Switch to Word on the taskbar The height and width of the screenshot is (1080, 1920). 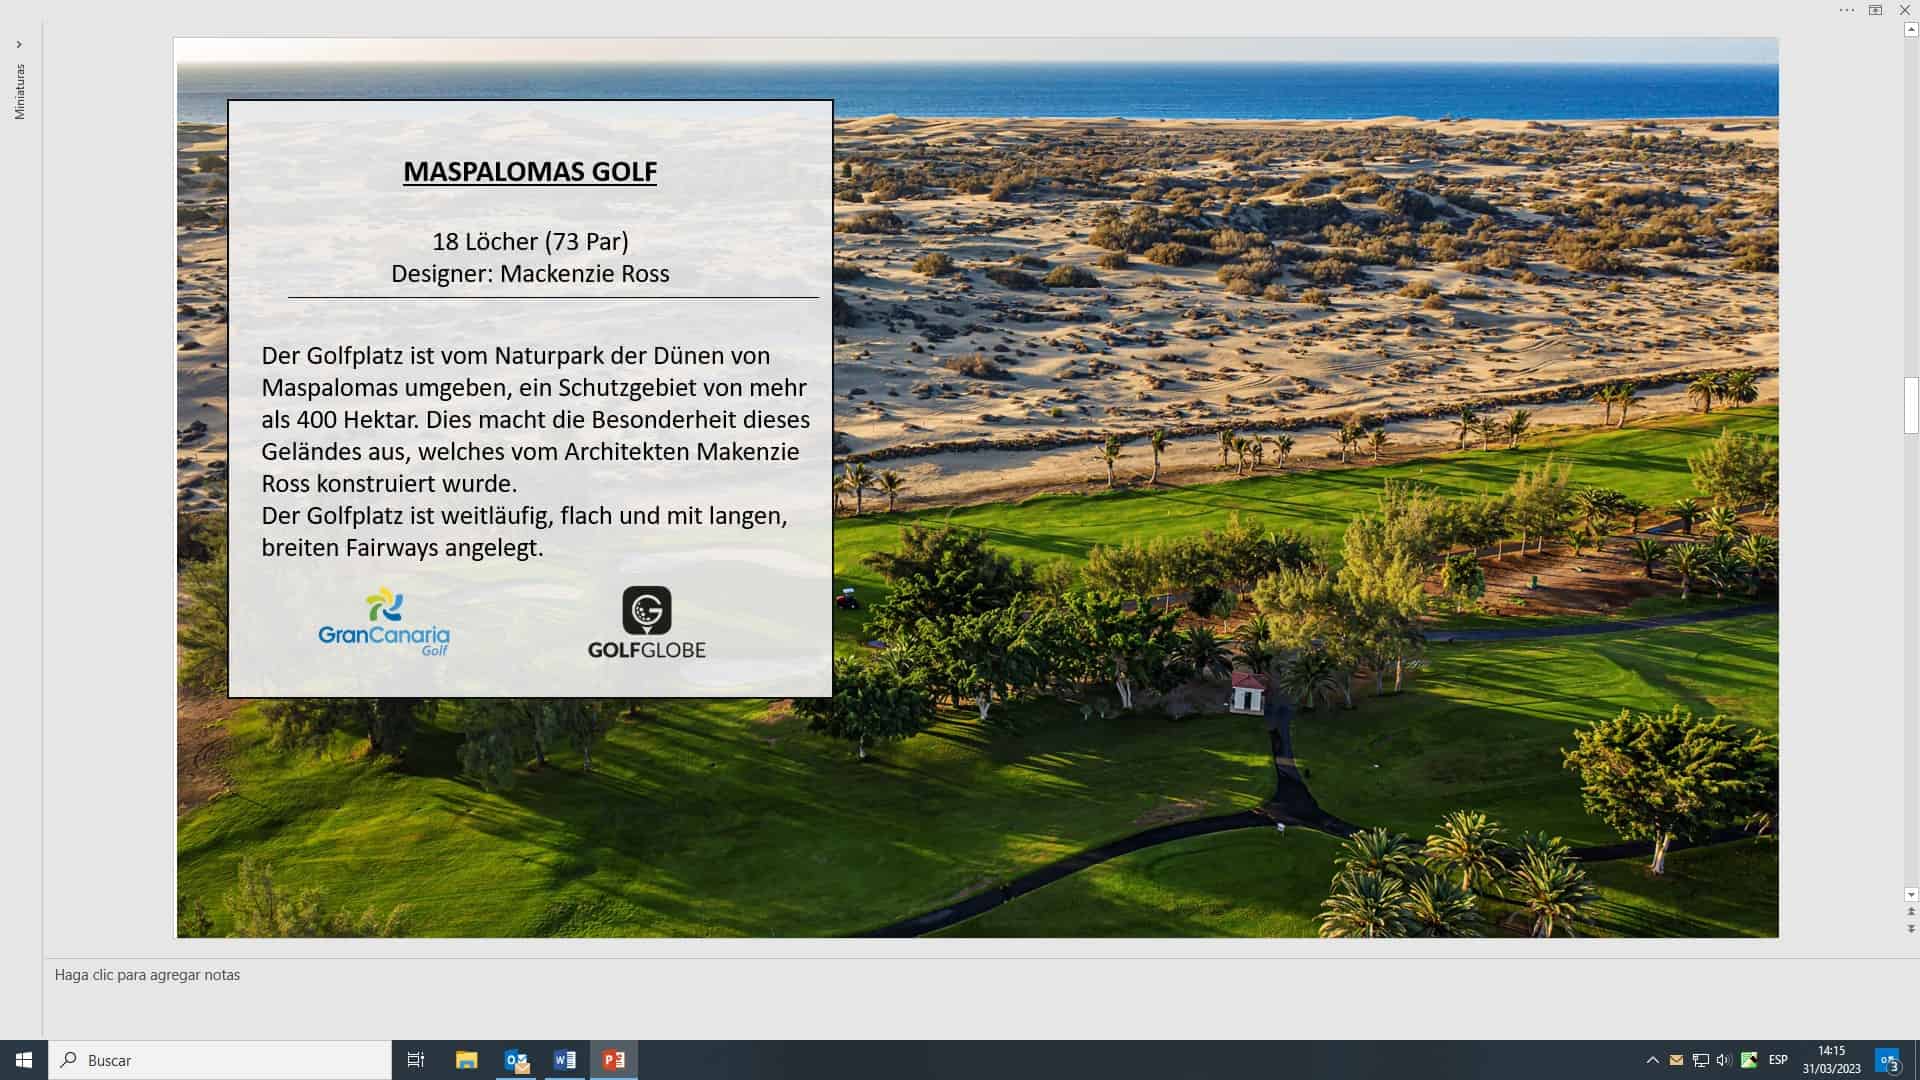tap(565, 1060)
